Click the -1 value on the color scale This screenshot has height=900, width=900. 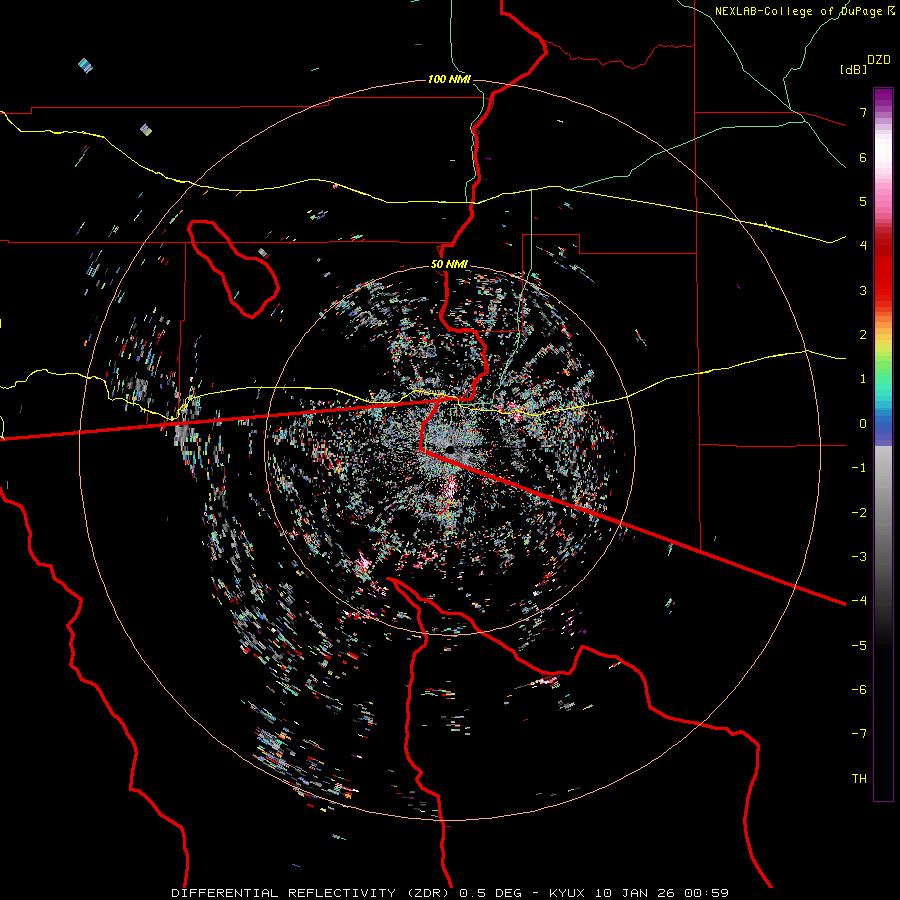[x=859, y=468]
